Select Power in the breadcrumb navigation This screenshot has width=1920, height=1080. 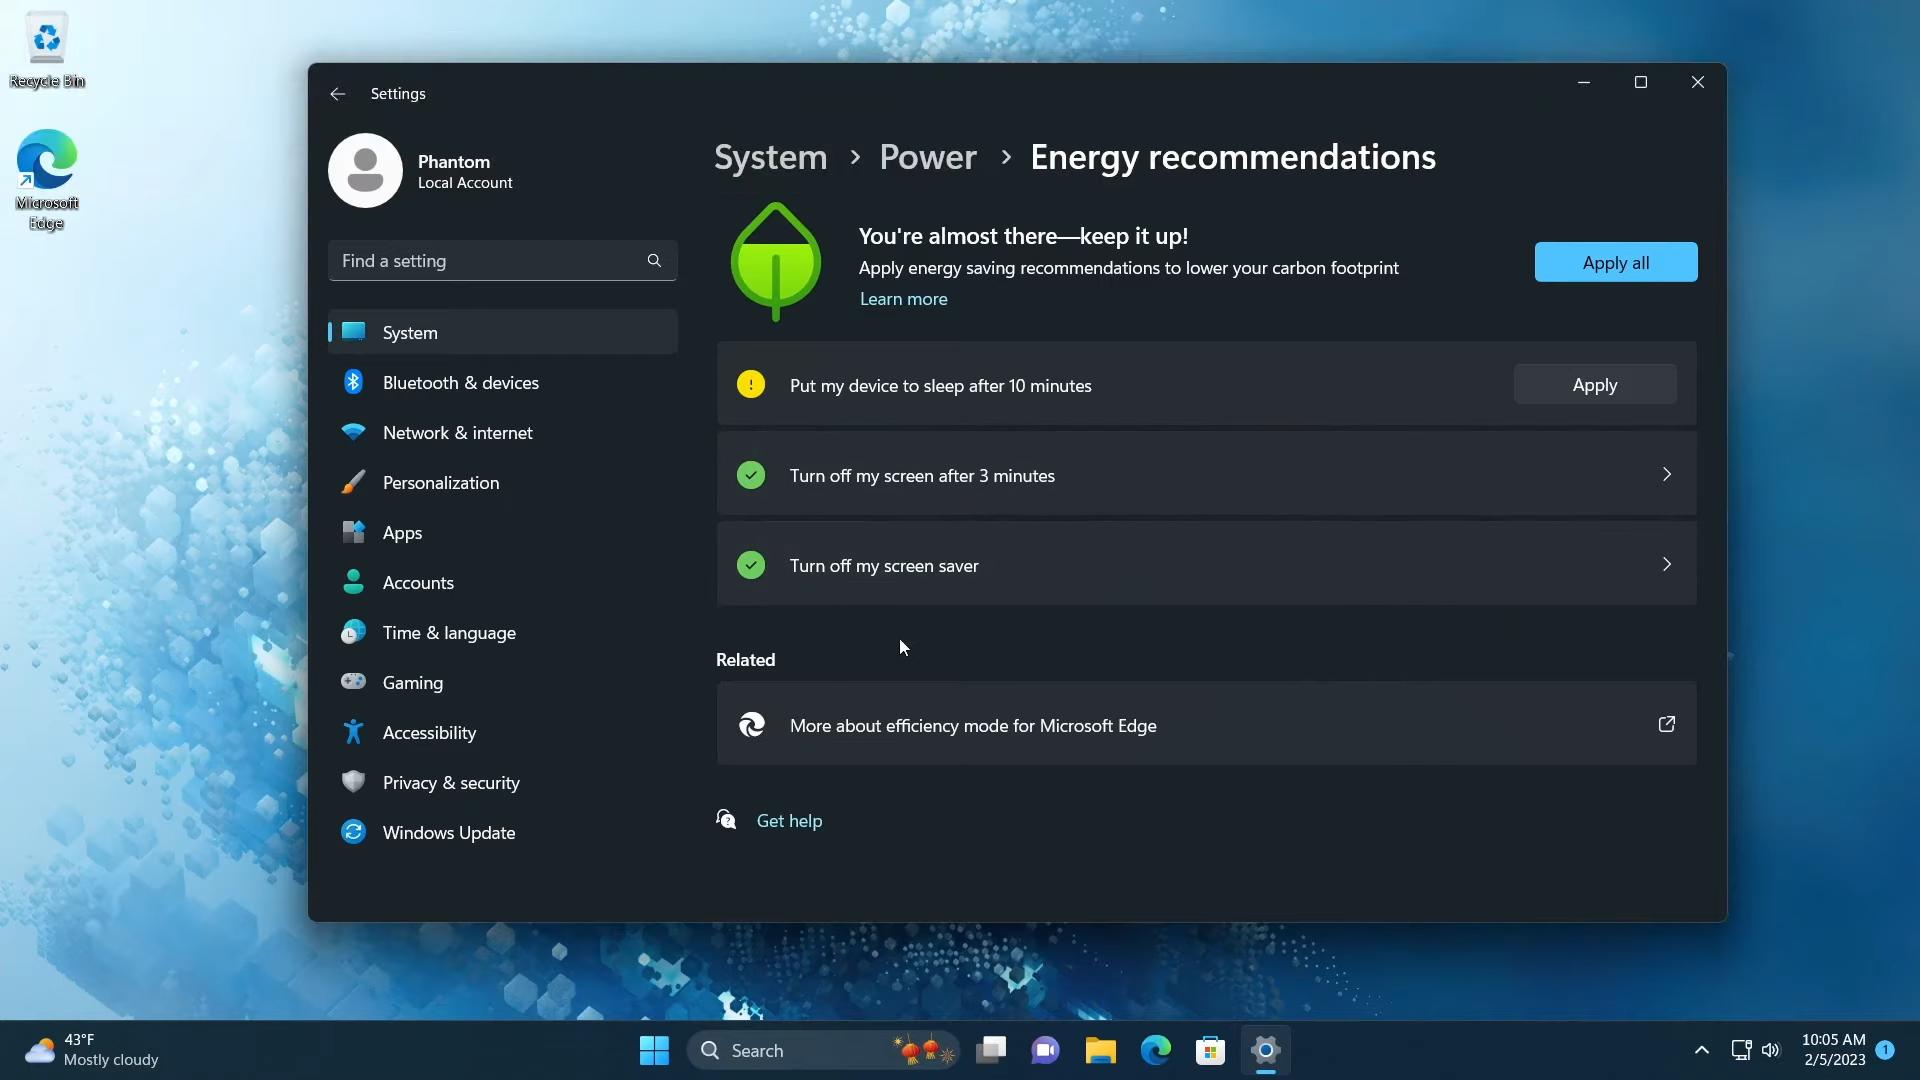coord(926,157)
